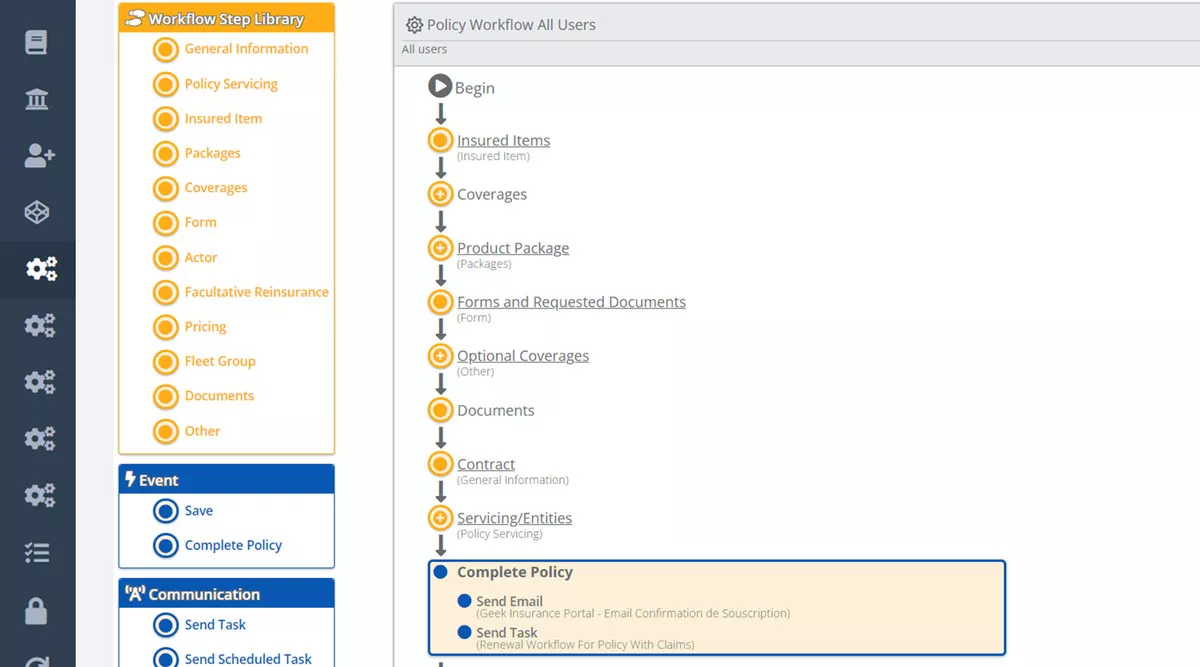Click the Other library step icon
The width and height of the screenshot is (1200, 667).
pos(166,432)
